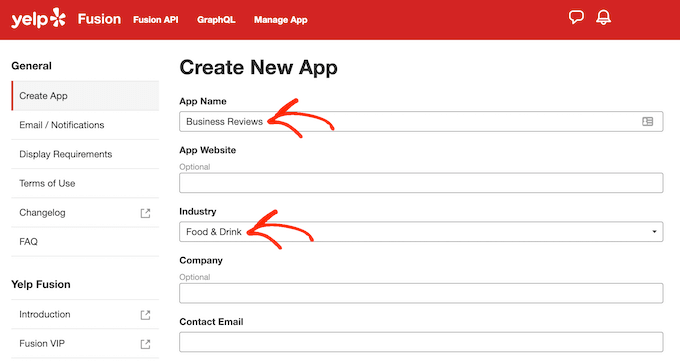This screenshot has height=361, width=680.
Task: Focus the Company input field
Action: [x=421, y=293]
